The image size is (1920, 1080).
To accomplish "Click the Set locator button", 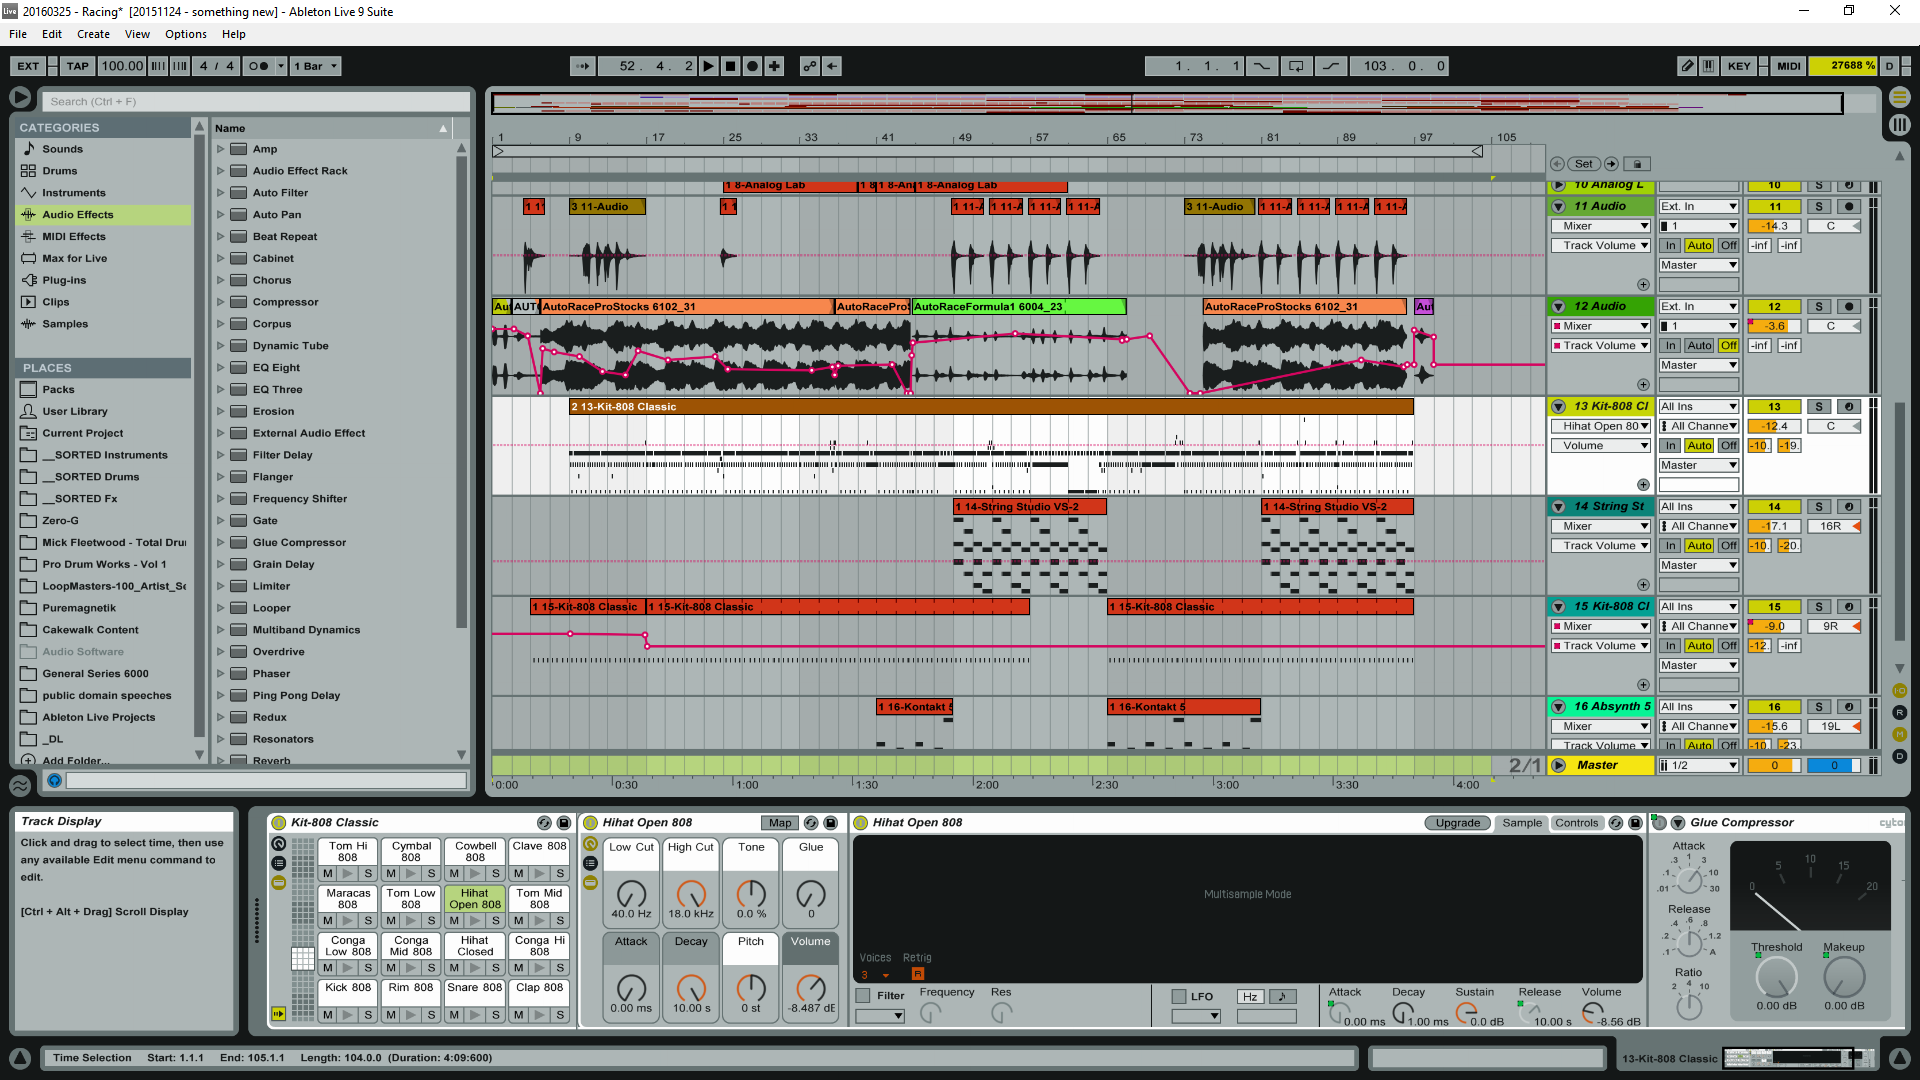I will 1584,164.
